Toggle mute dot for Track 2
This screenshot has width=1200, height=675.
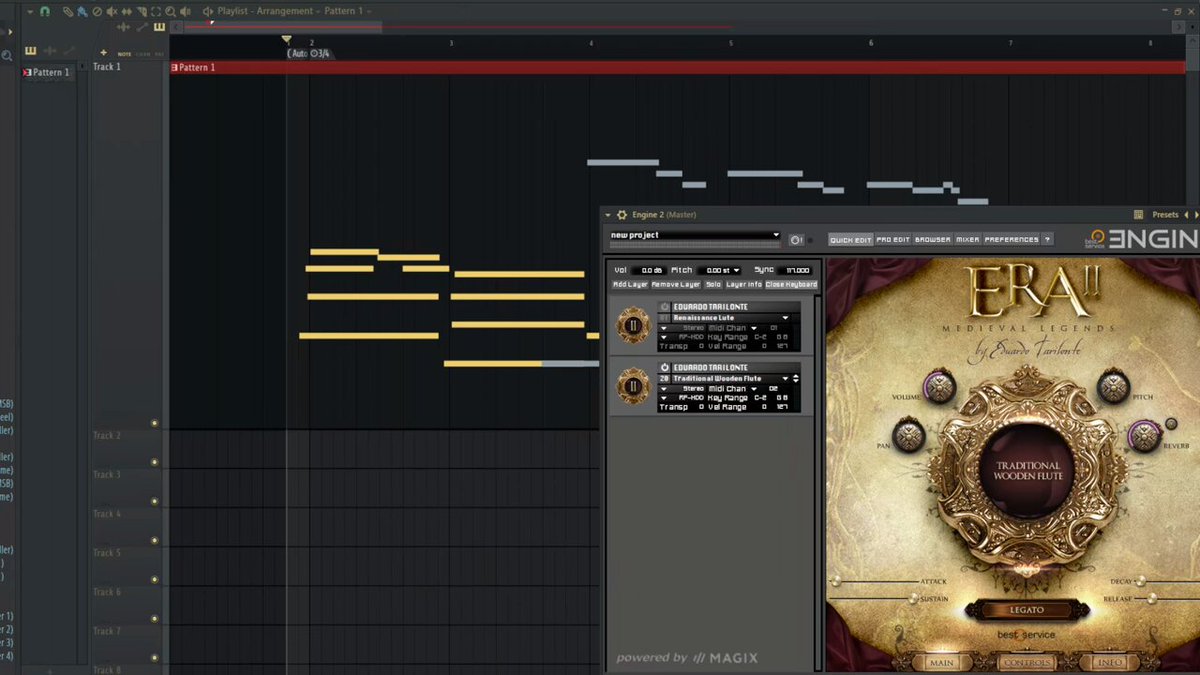coord(154,462)
